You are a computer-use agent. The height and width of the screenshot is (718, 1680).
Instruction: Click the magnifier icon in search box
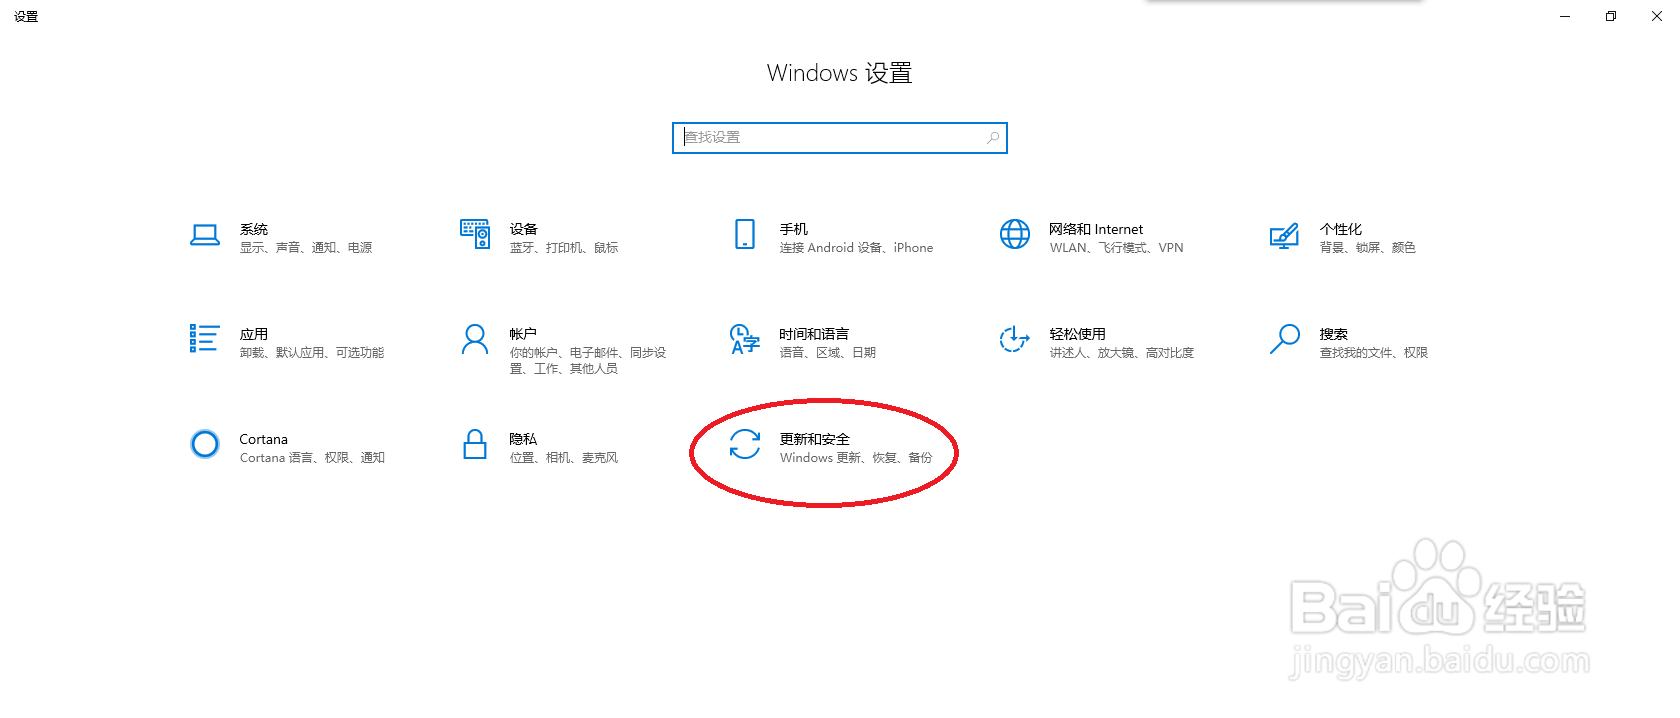993,138
